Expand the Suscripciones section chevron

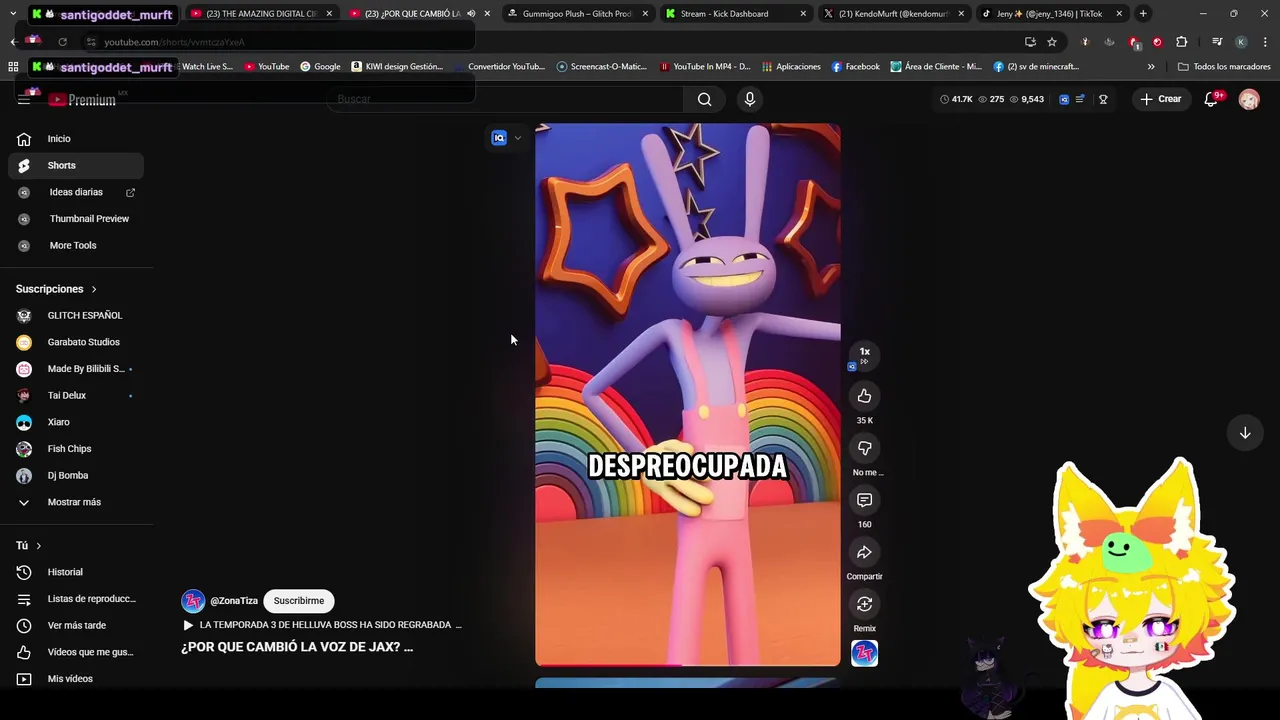pos(94,289)
